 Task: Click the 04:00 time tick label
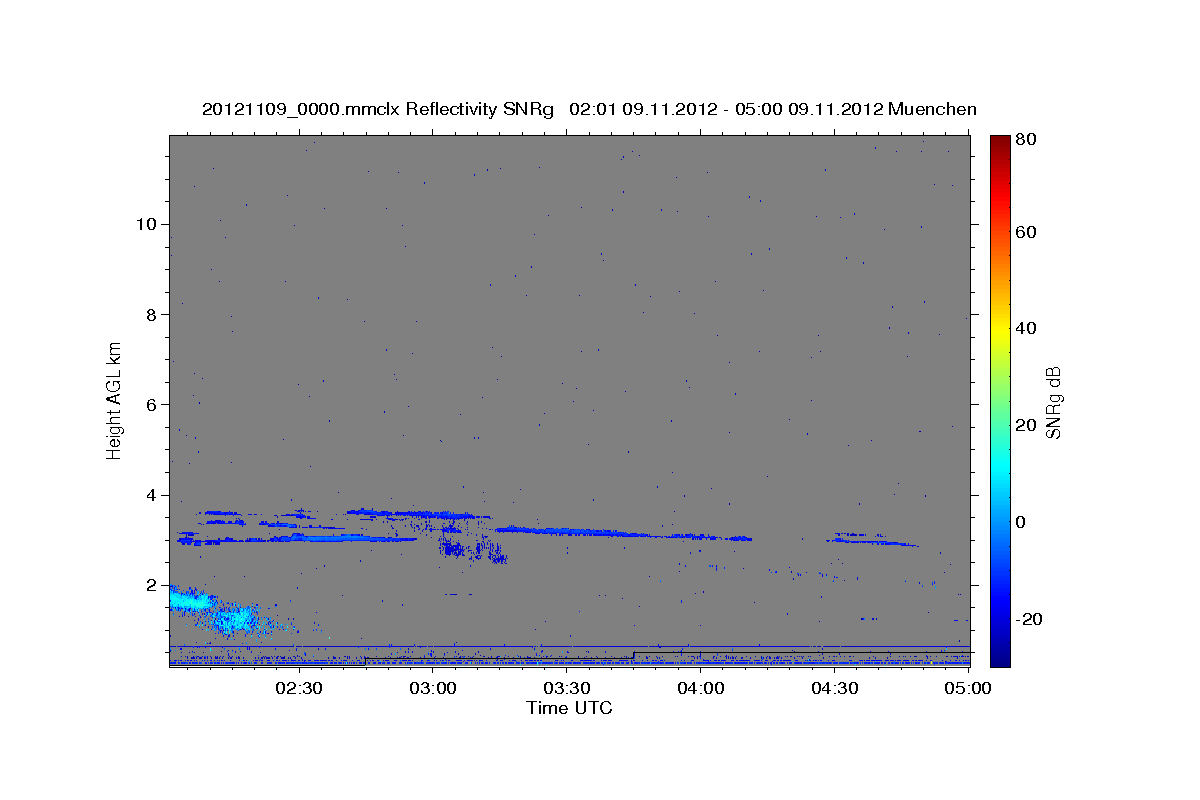pos(701,689)
